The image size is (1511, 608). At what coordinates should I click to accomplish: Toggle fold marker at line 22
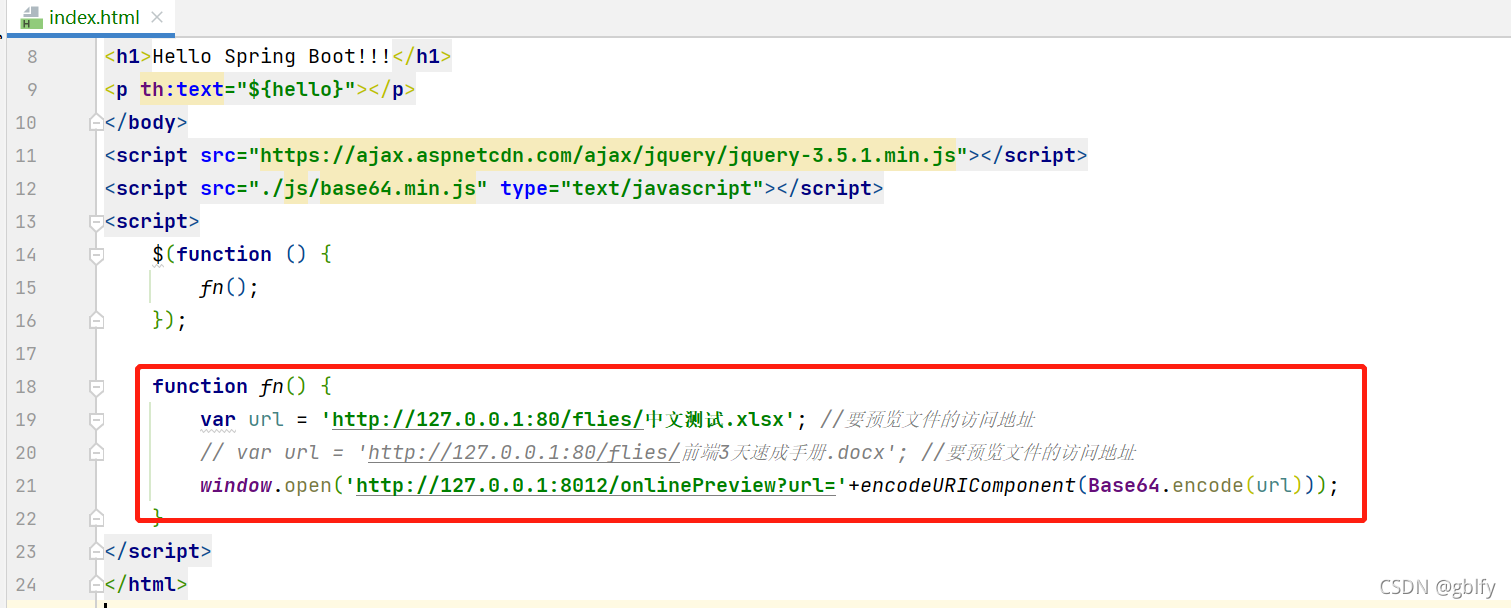(96, 519)
